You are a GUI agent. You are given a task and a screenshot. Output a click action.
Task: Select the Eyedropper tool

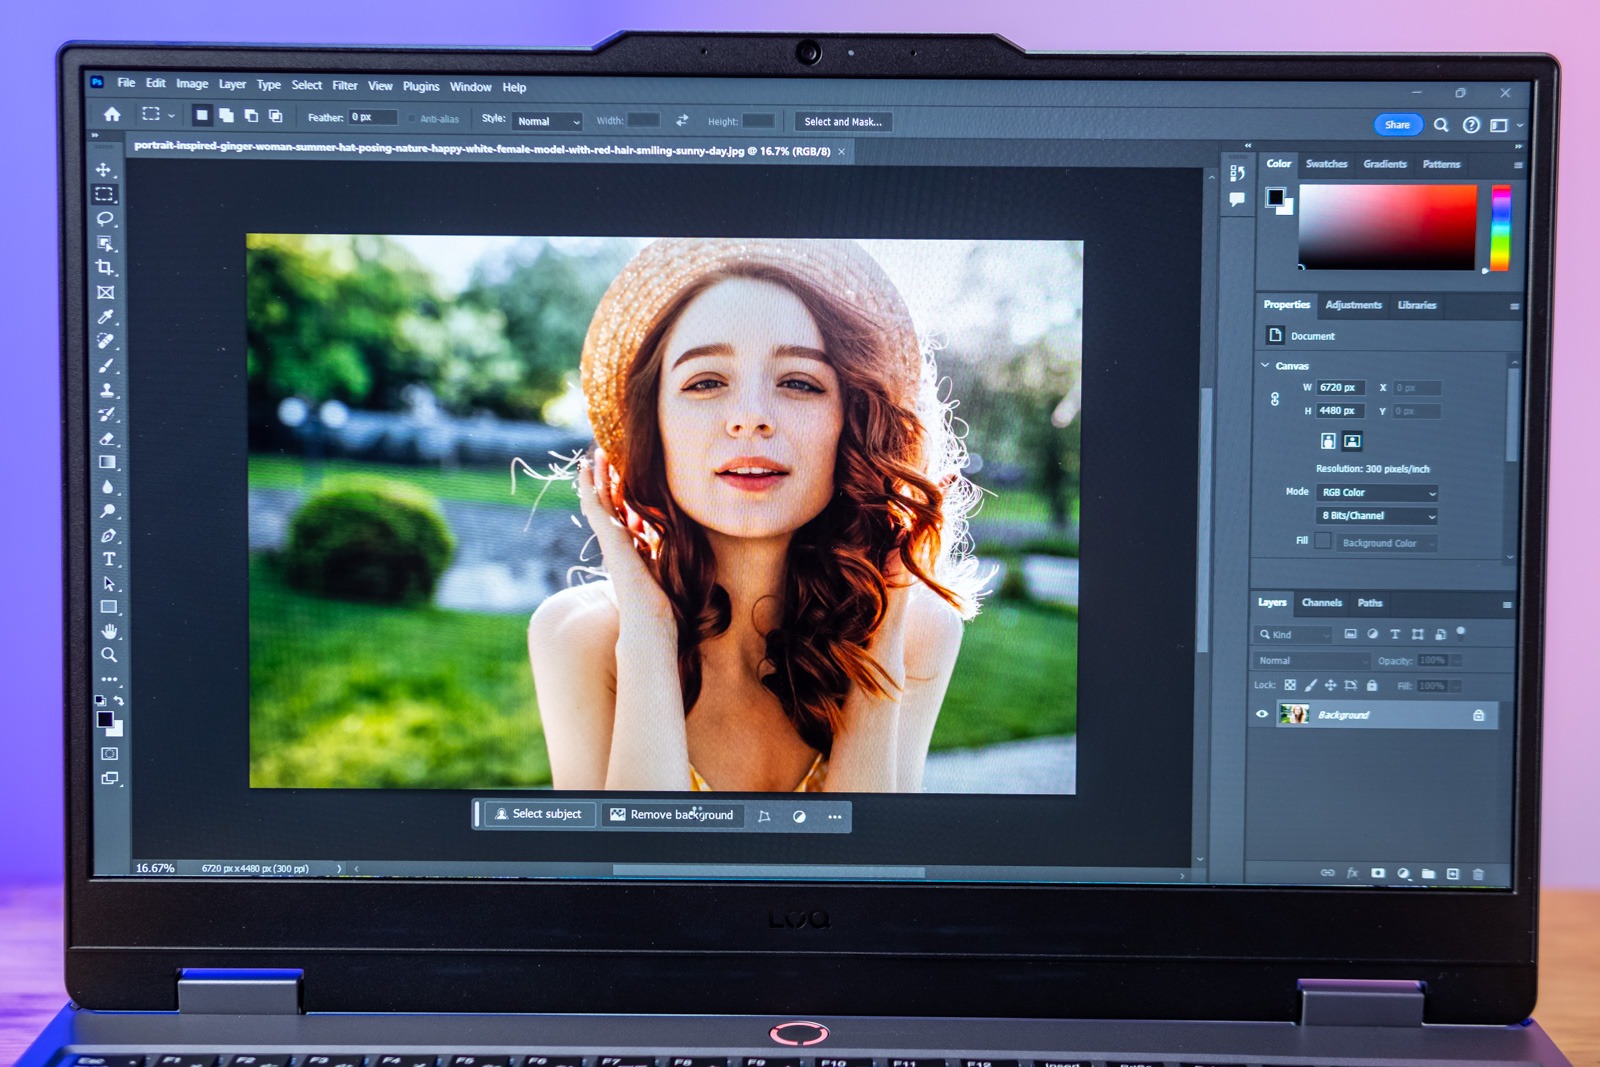tap(105, 317)
